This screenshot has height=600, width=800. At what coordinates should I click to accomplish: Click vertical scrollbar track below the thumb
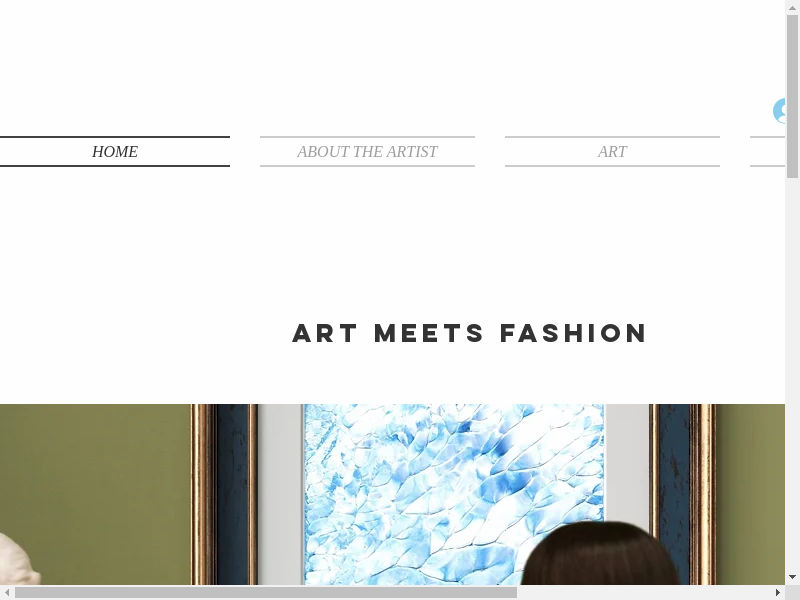[792, 374]
